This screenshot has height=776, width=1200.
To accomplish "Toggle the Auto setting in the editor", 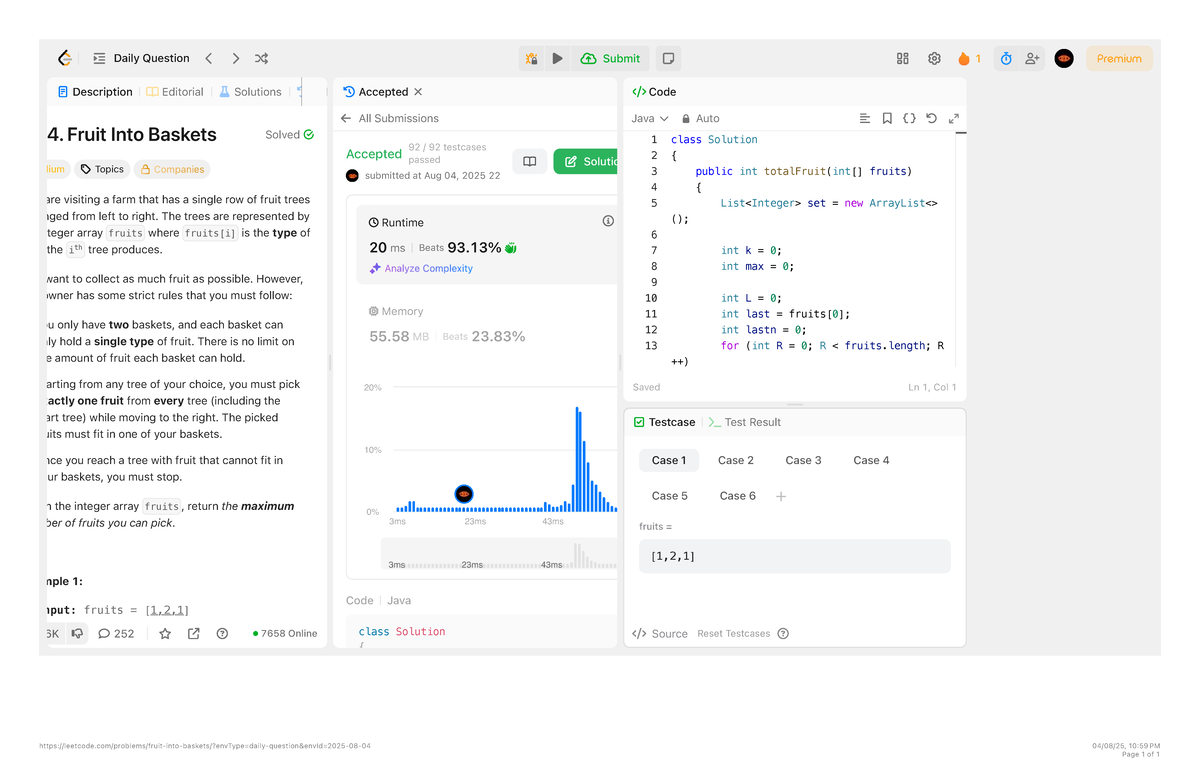I will (x=700, y=118).
